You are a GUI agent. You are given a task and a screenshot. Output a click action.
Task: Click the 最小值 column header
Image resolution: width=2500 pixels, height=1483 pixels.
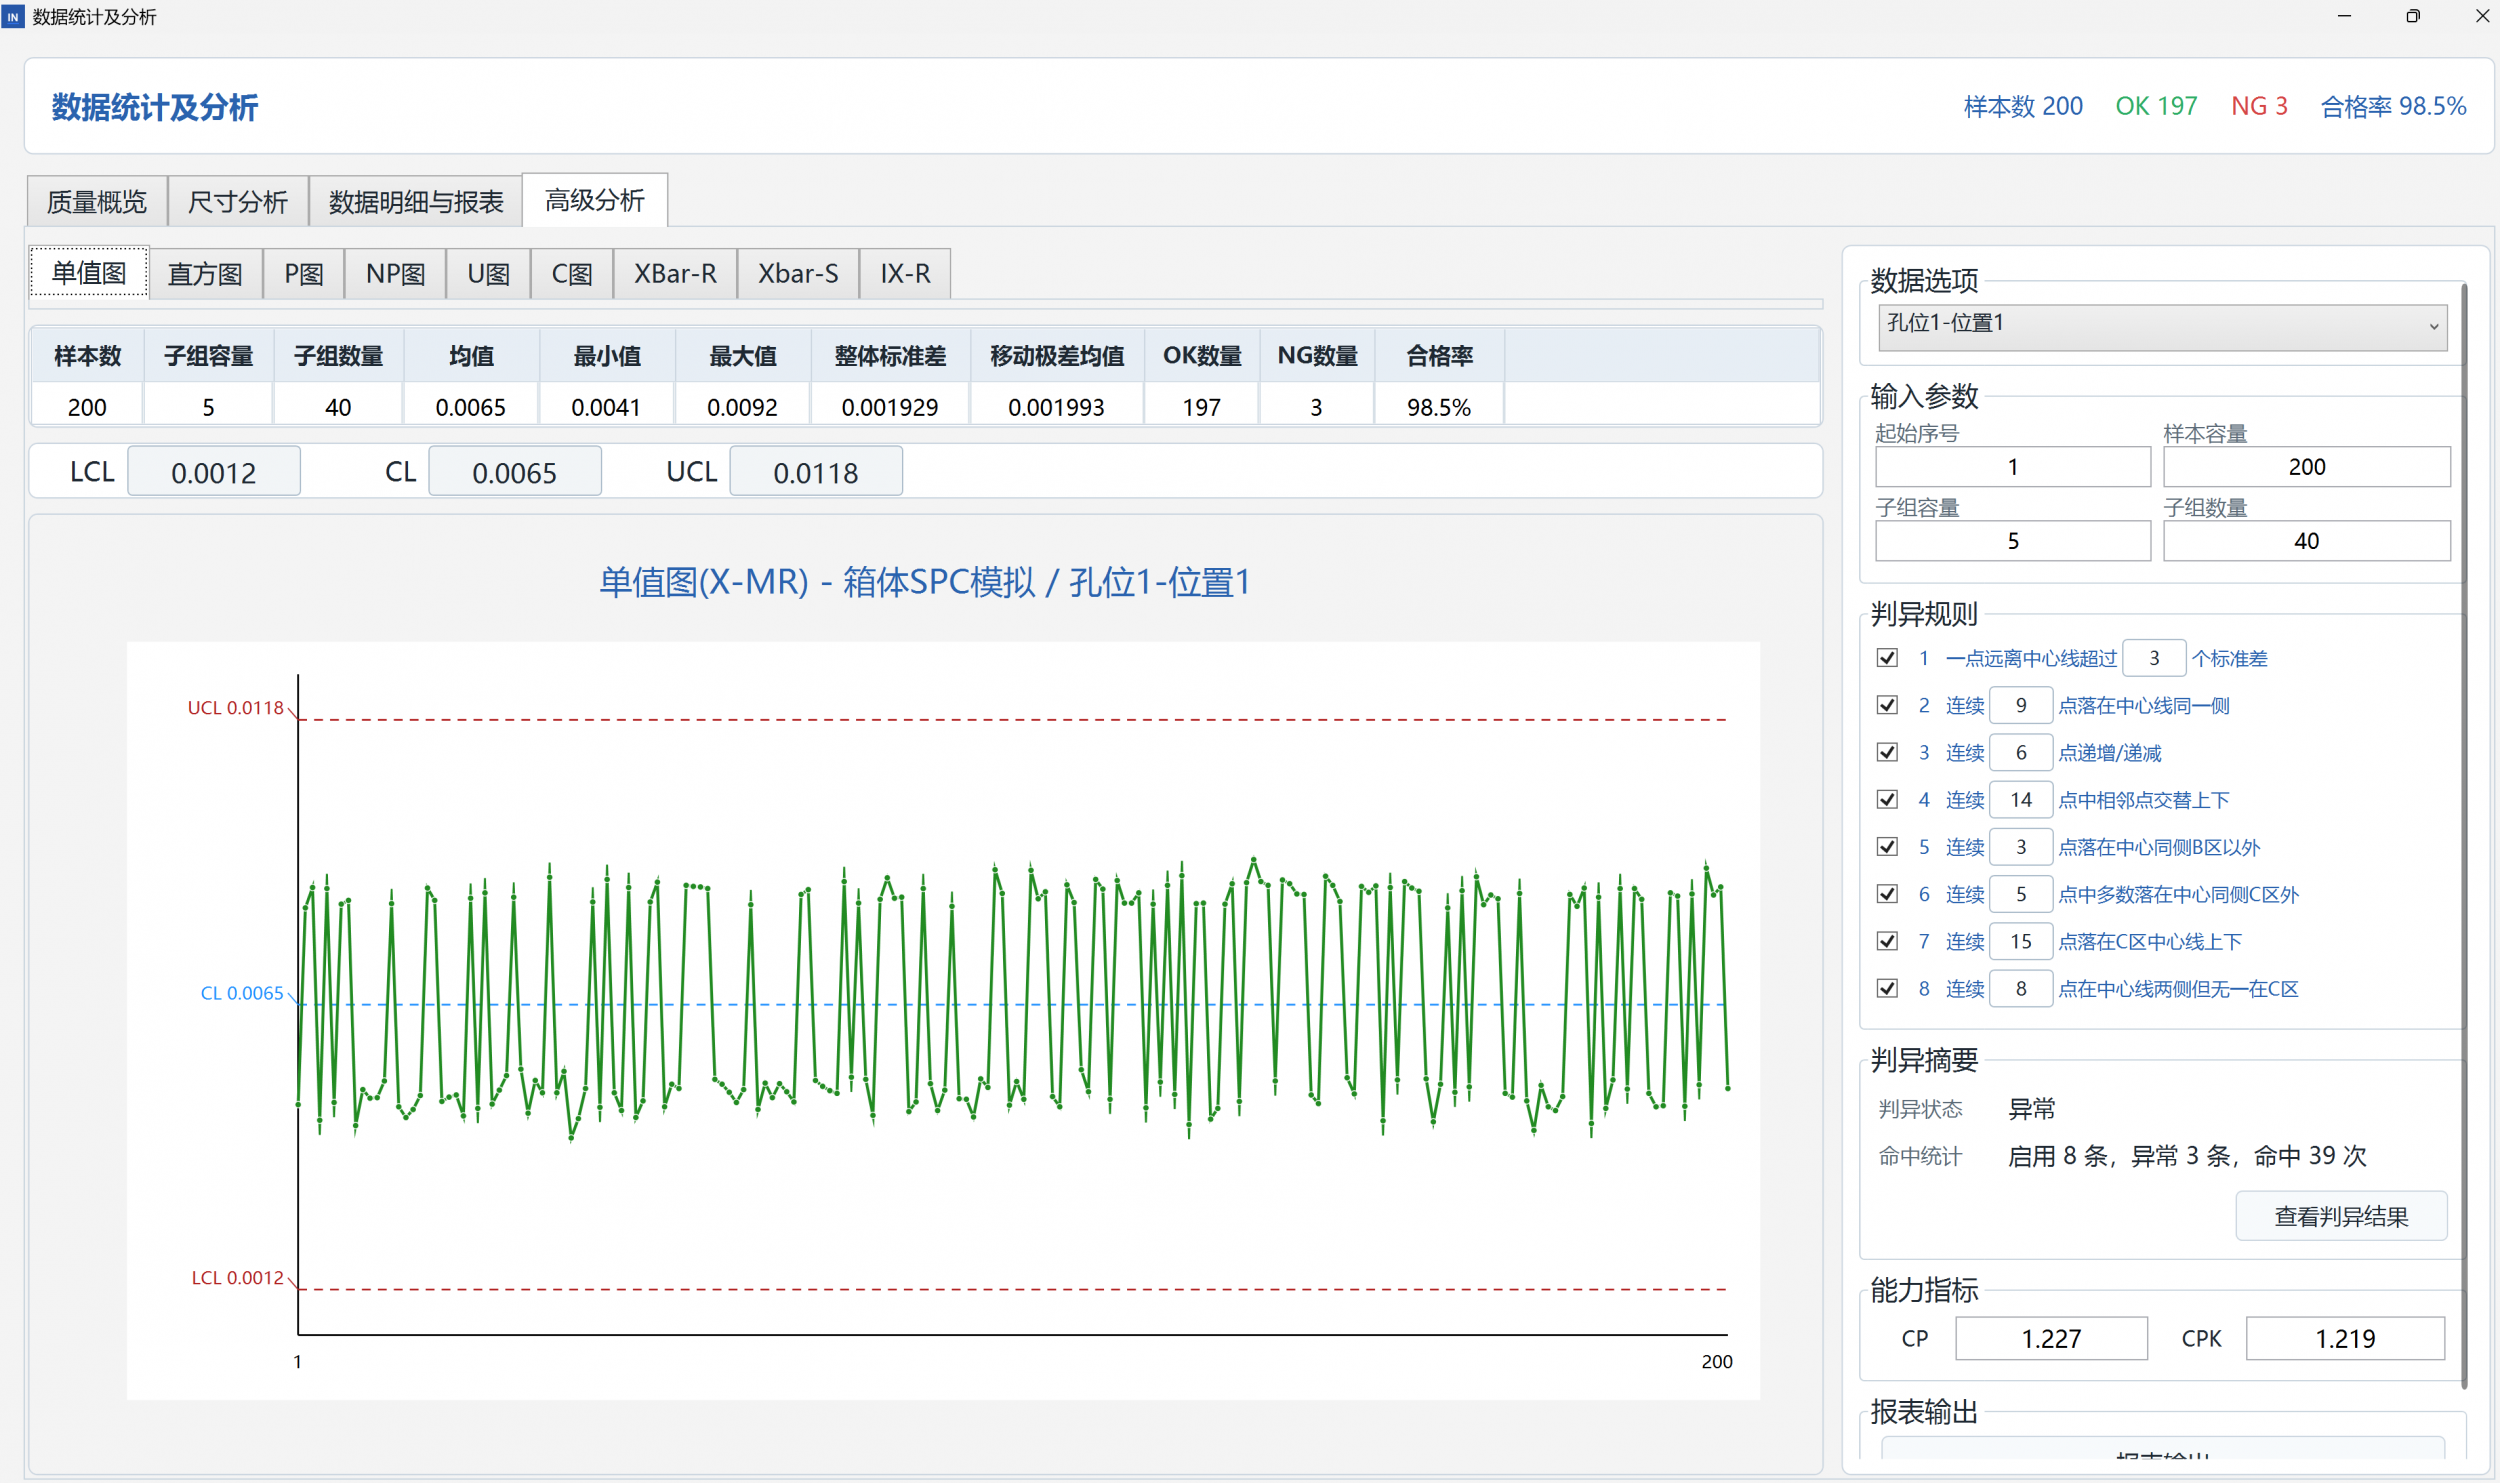(607, 356)
